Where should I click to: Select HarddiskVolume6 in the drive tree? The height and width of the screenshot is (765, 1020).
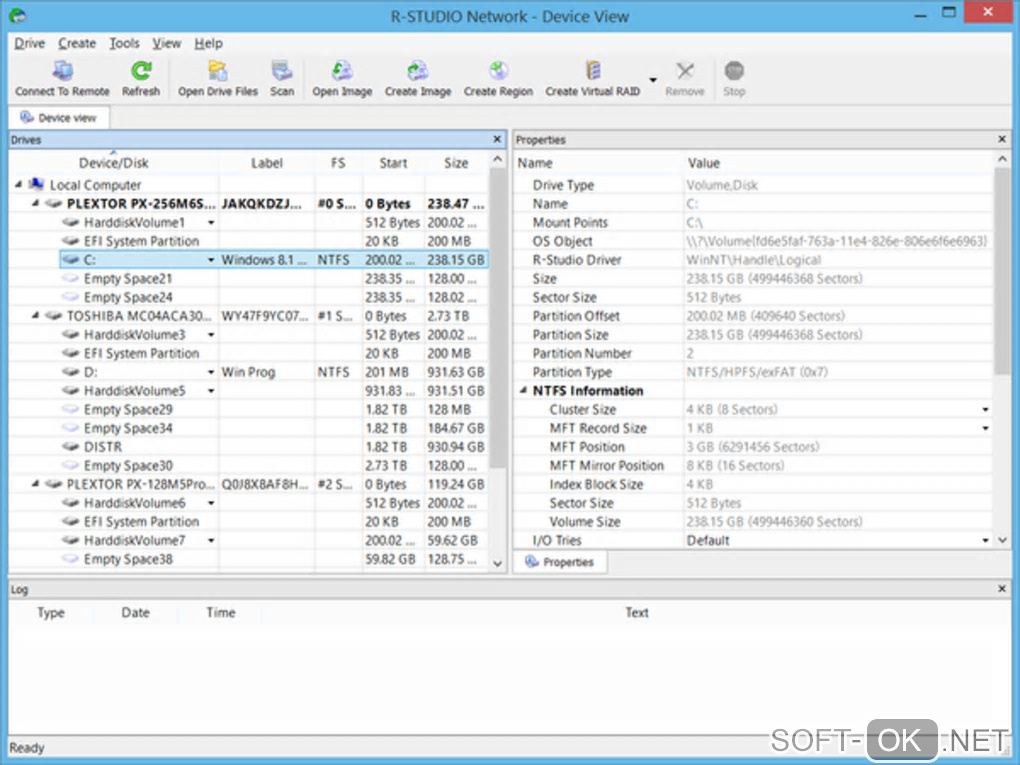134,503
